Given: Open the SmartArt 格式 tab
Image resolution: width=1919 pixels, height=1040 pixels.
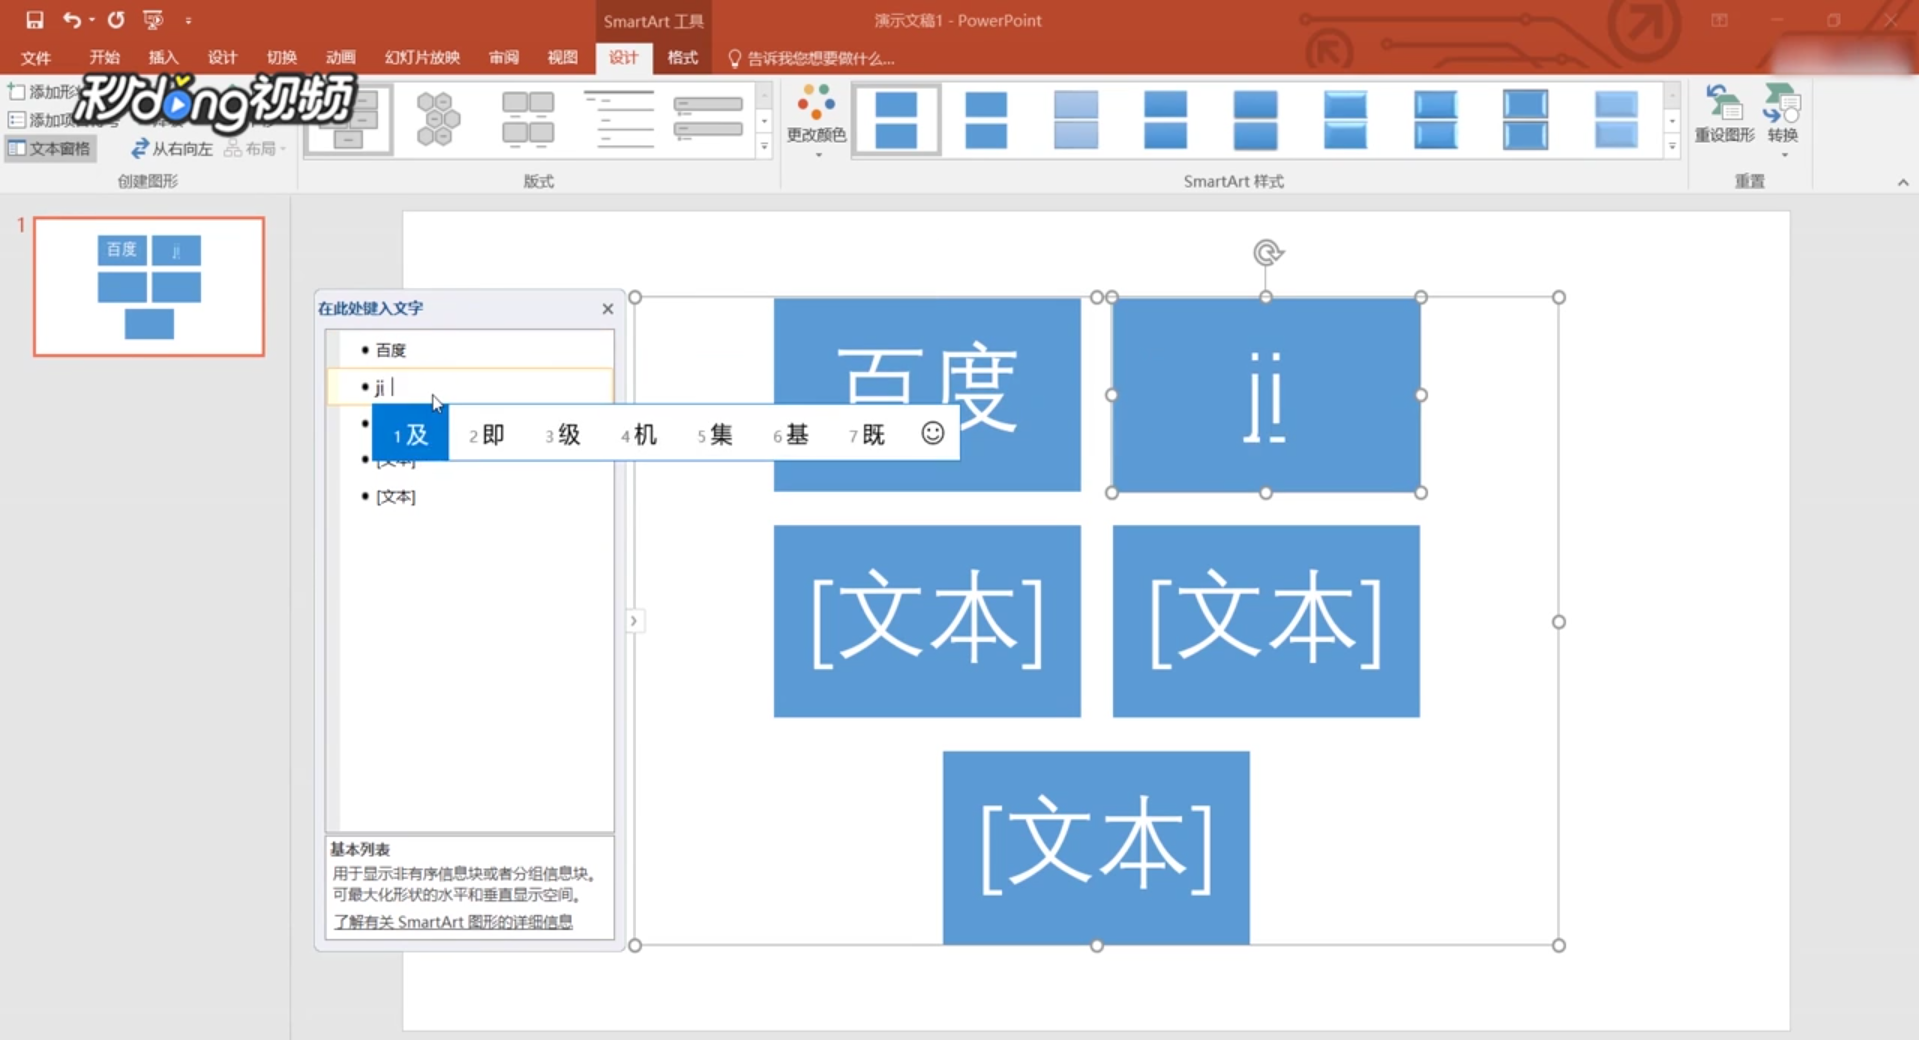Looking at the screenshot, I should click(682, 58).
